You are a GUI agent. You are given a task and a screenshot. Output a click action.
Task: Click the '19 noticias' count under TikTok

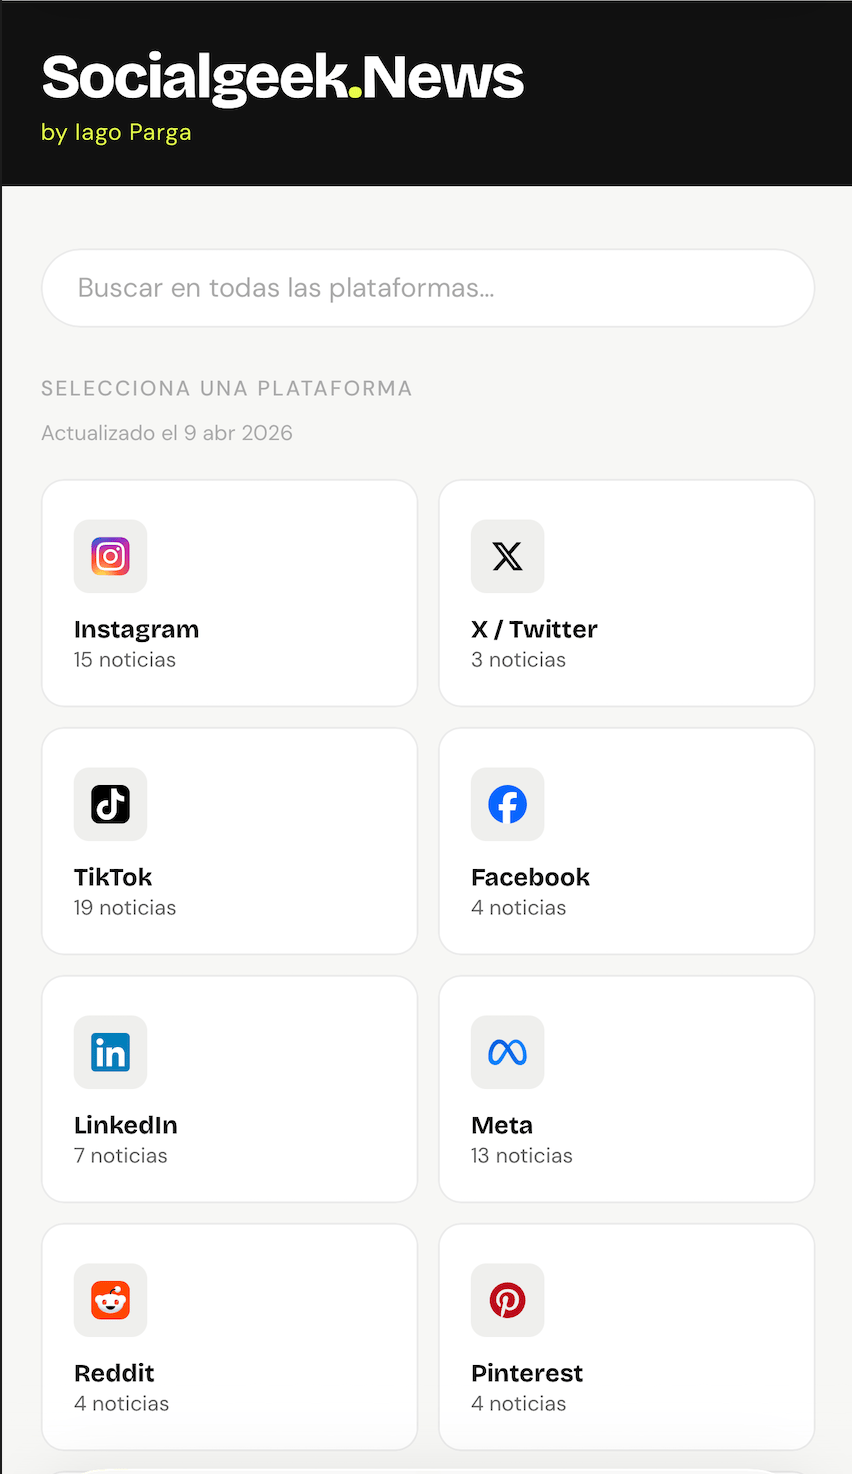click(125, 908)
